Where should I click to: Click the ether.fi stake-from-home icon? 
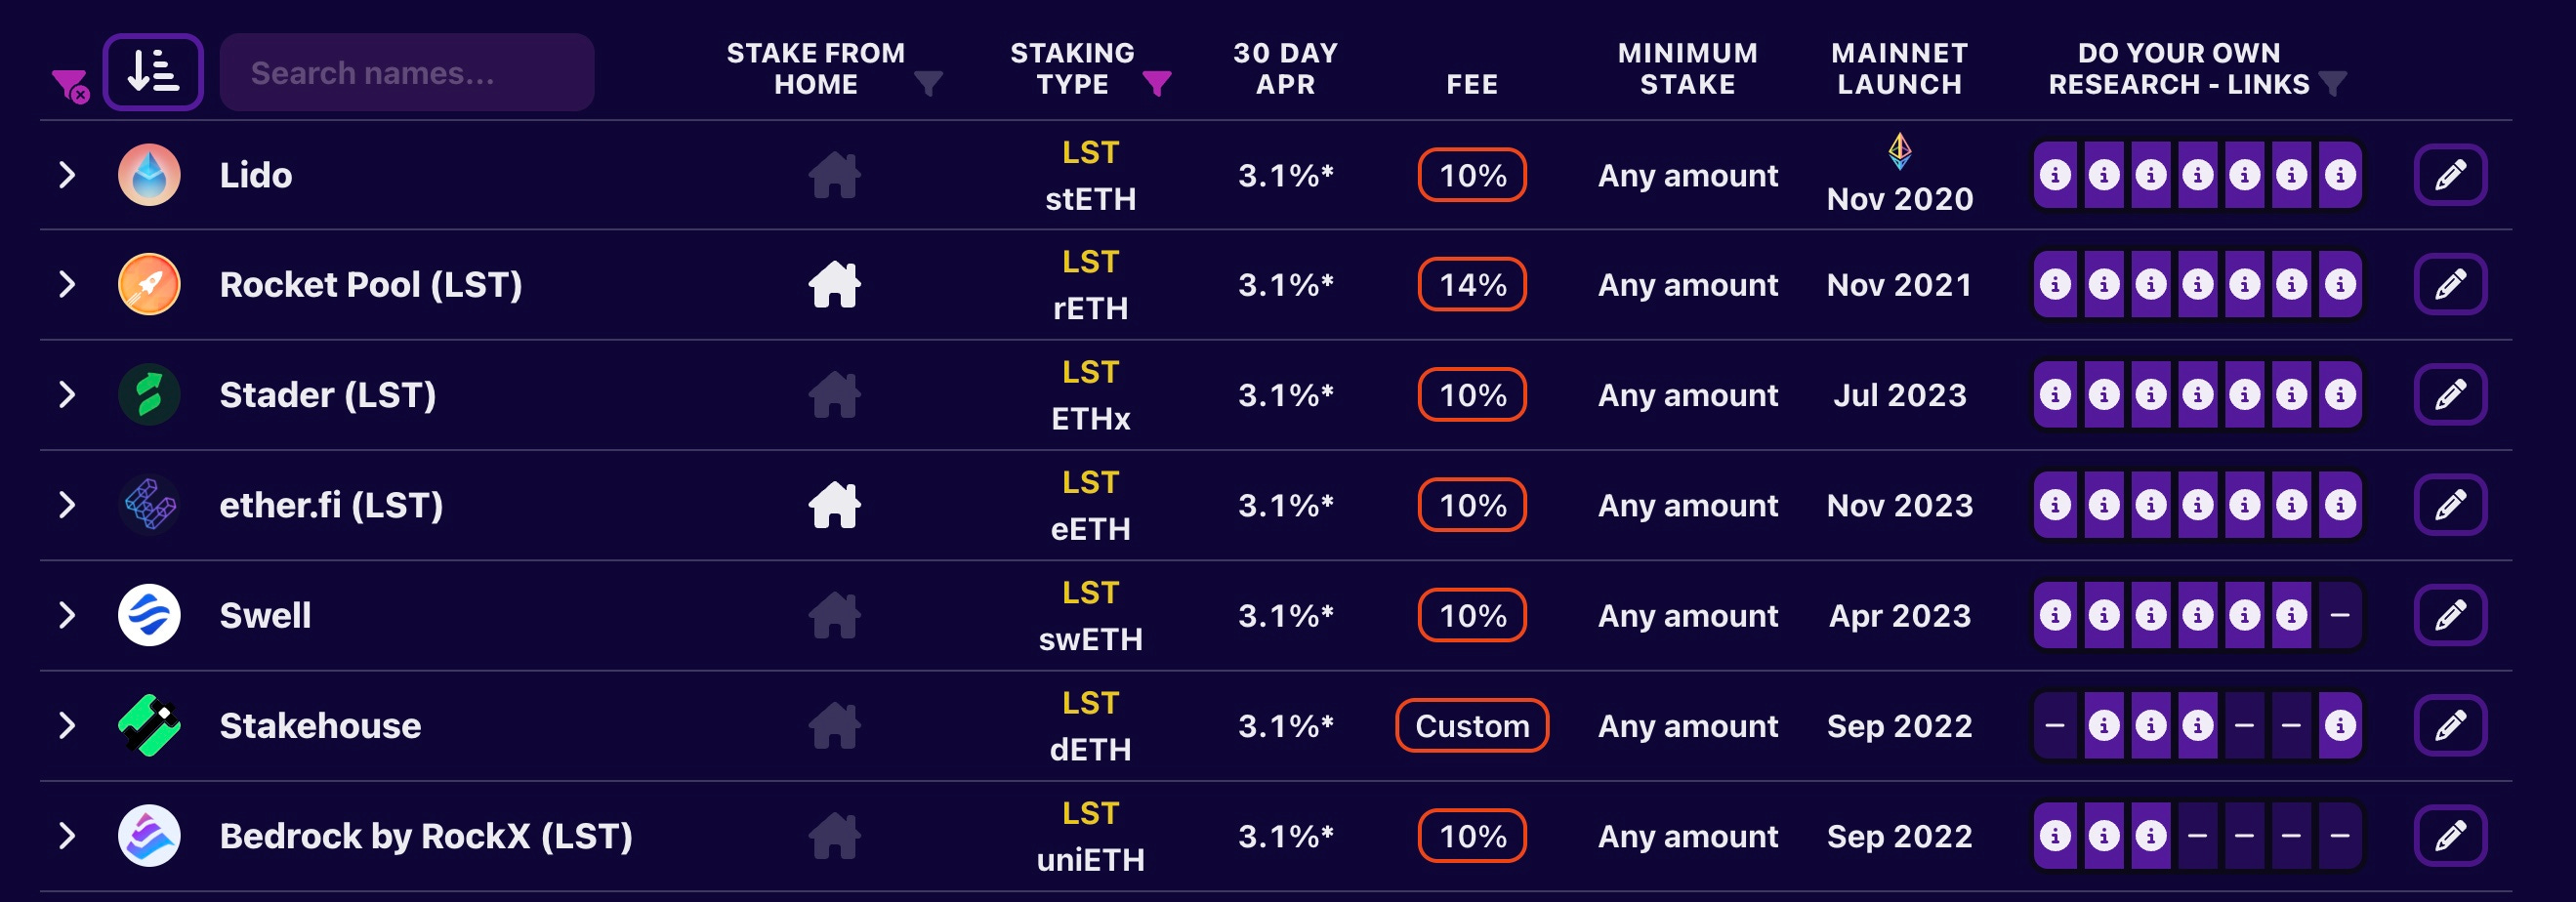834,505
